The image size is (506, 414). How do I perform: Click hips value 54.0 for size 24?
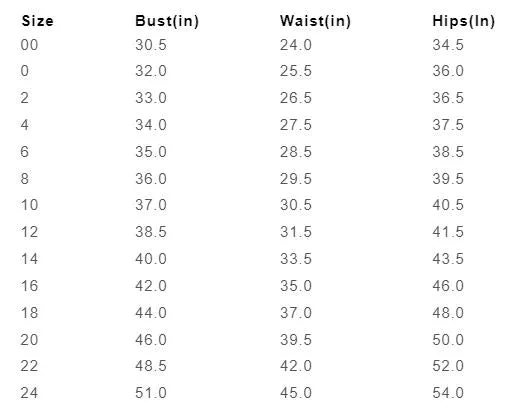tap(448, 393)
